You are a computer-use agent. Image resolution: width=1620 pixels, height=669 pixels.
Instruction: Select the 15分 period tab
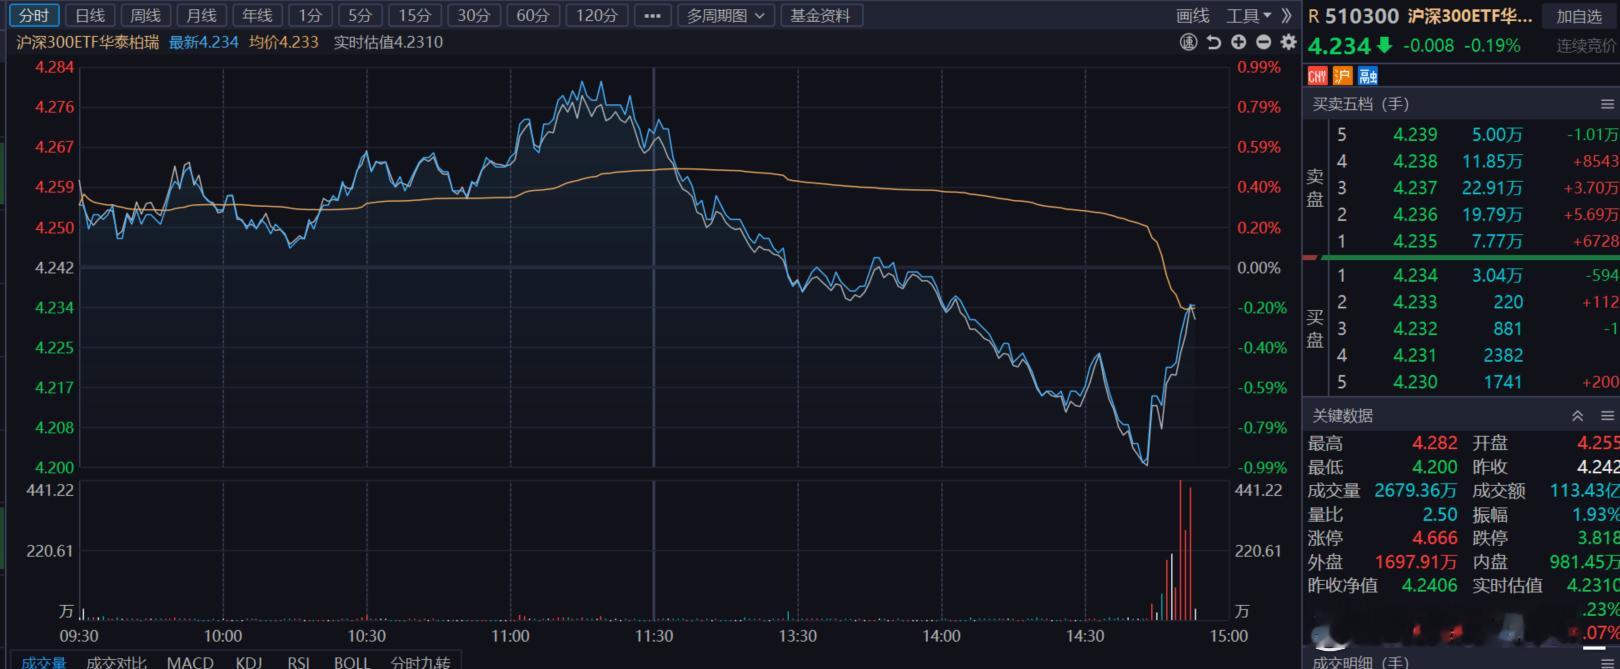[x=415, y=16]
